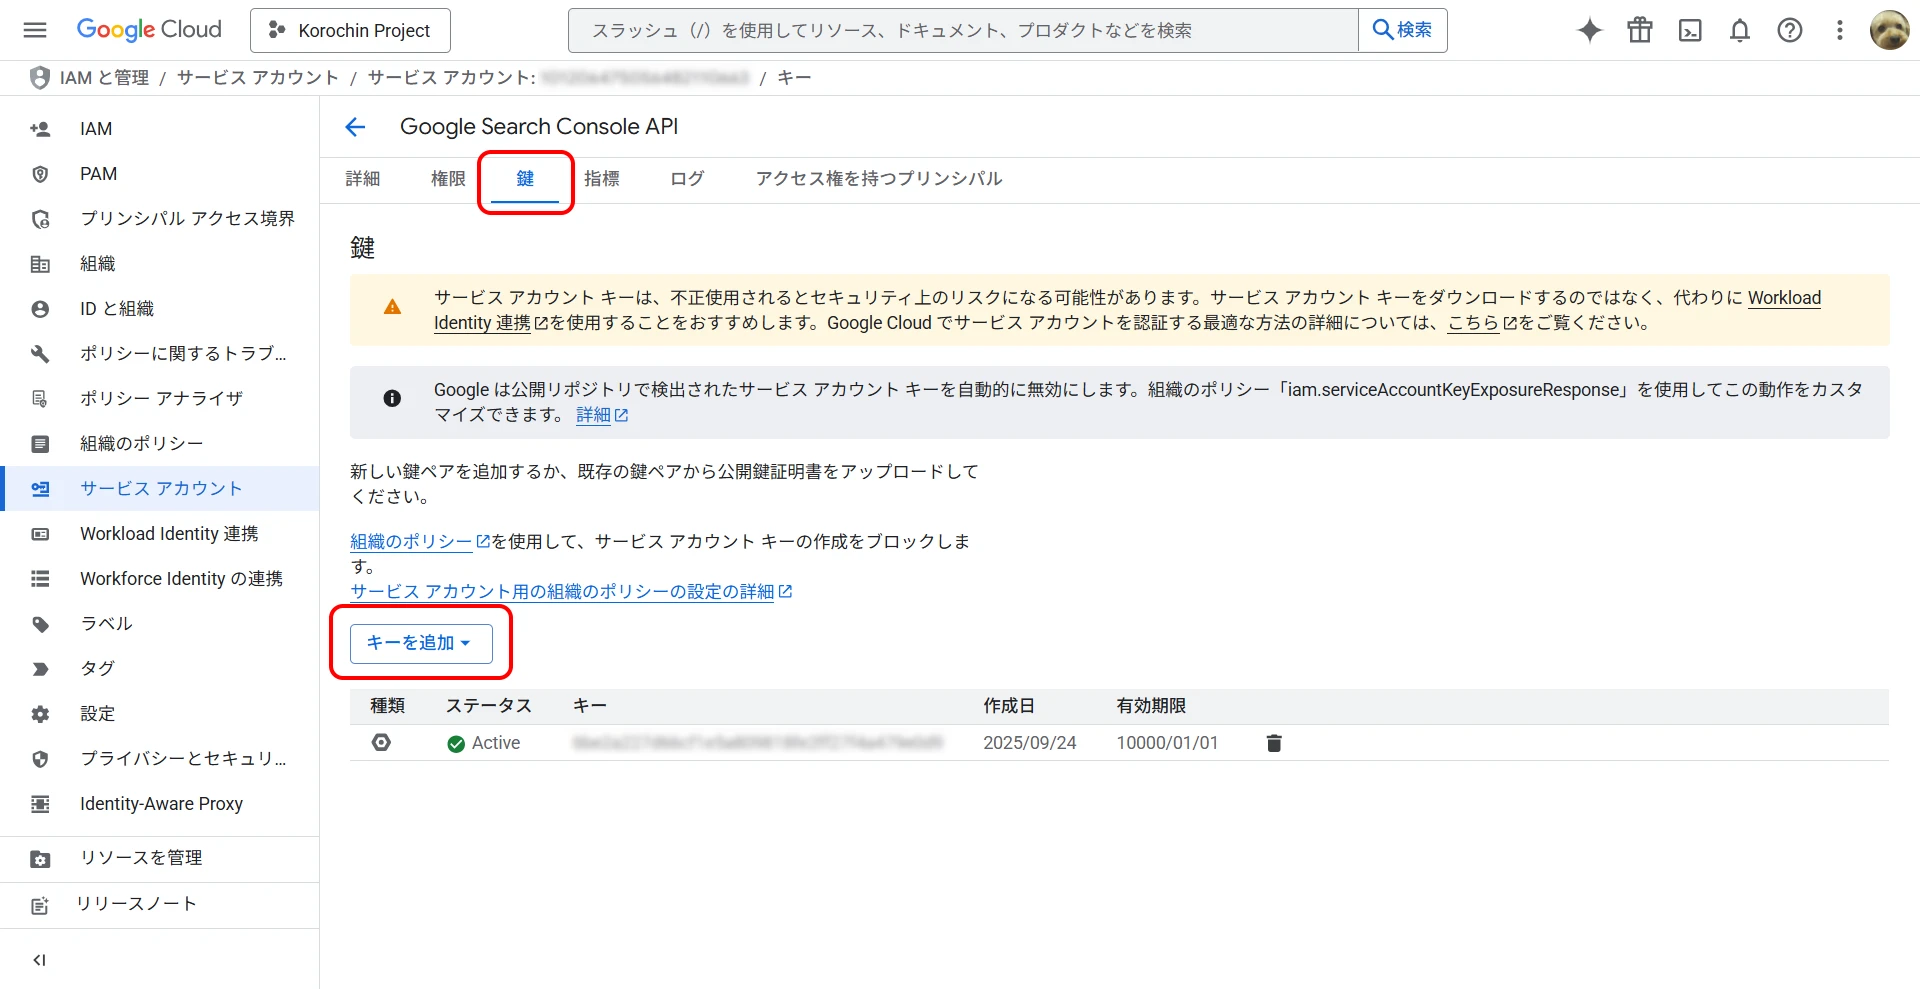
Task: Open the 組織のポリシー link
Action: pos(411,542)
